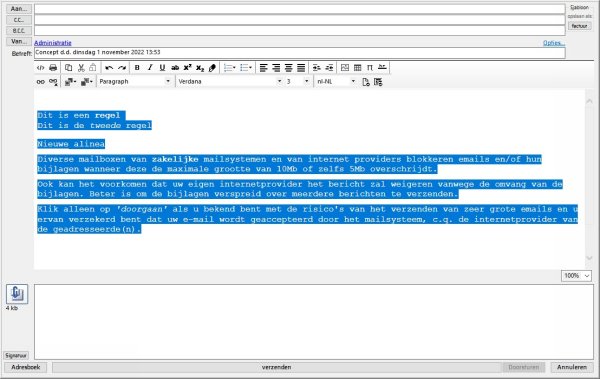Justify text with the full-align icon

pos(301,68)
